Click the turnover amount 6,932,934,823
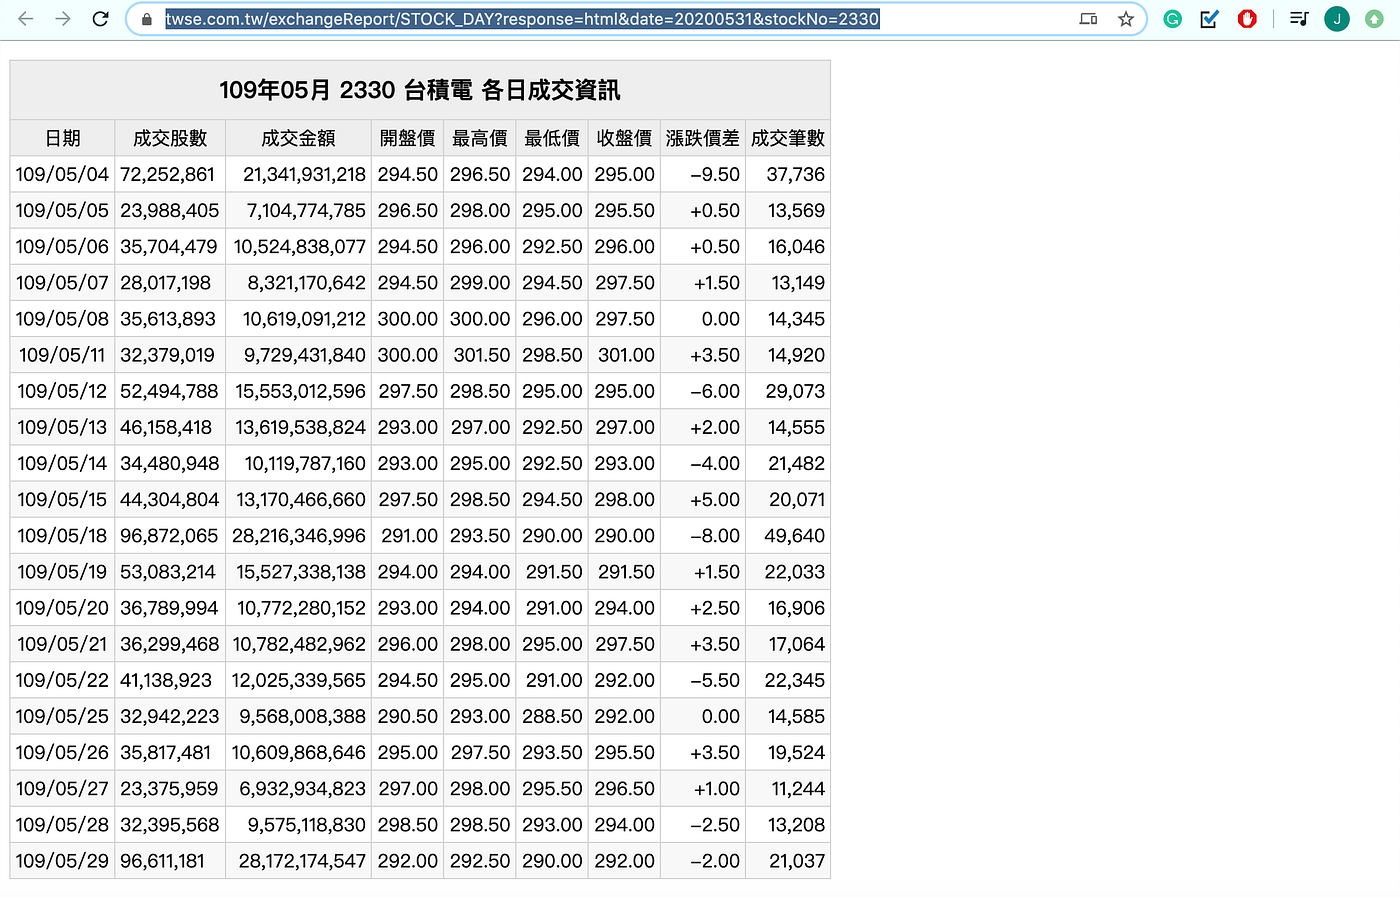This screenshot has height=898, width=1400. pos(303,789)
